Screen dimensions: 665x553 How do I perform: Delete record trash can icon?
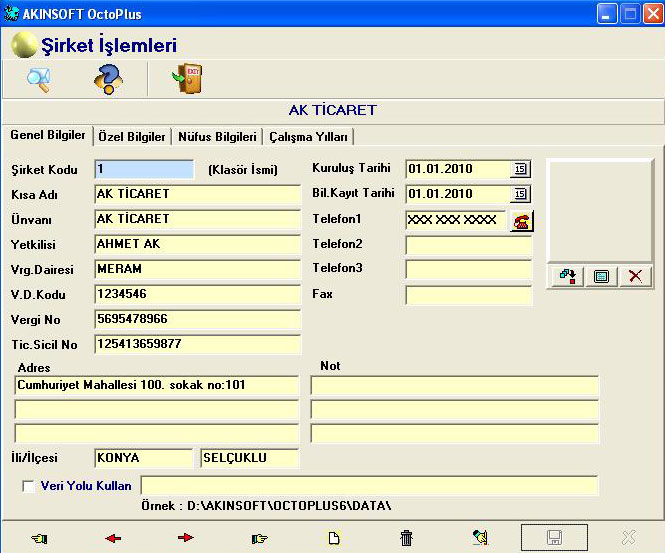coord(406,538)
